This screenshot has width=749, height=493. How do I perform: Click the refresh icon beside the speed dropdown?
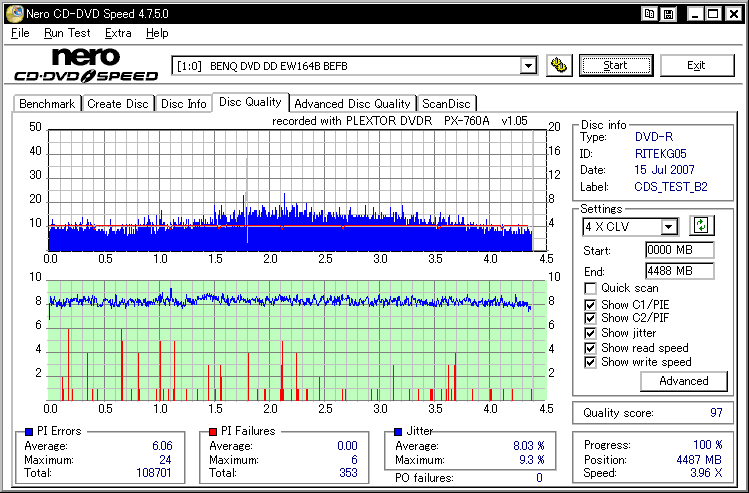pyautogui.click(x=701, y=225)
